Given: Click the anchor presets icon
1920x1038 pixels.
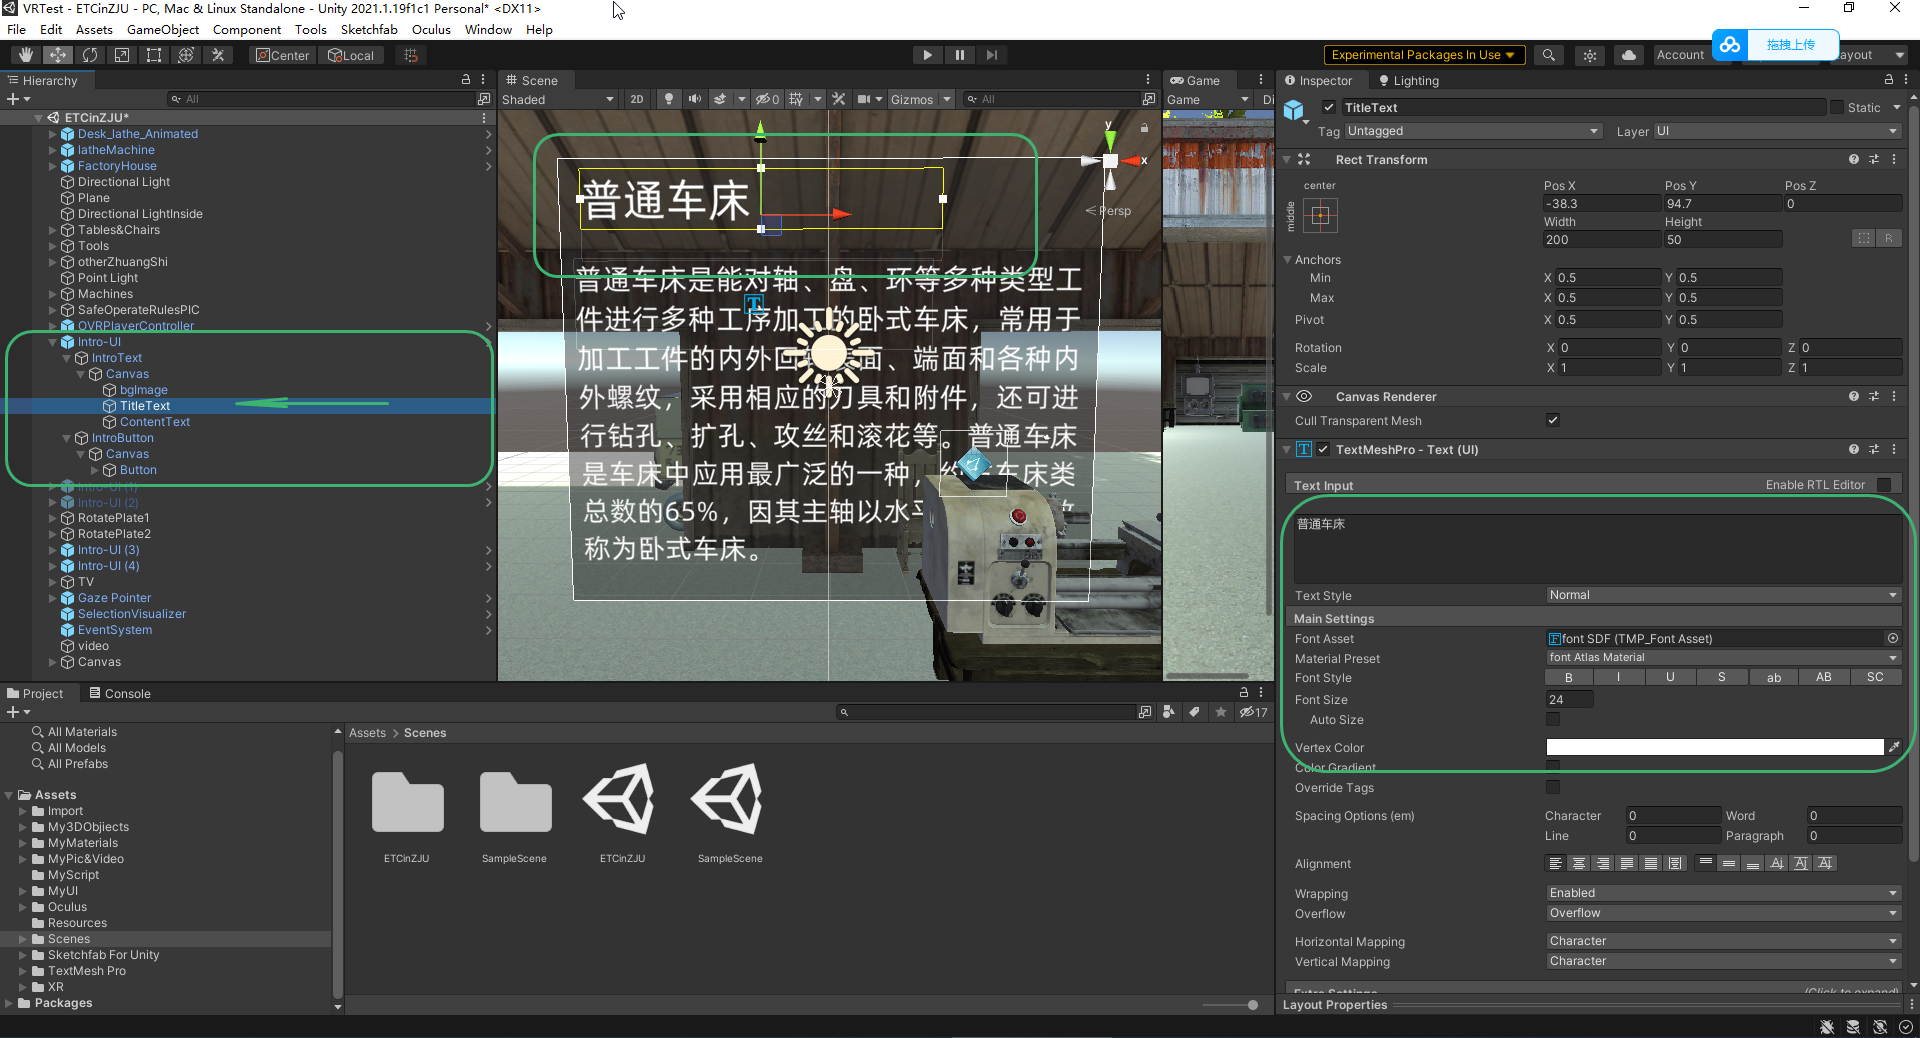Looking at the screenshot, I should coord(1320,215).
